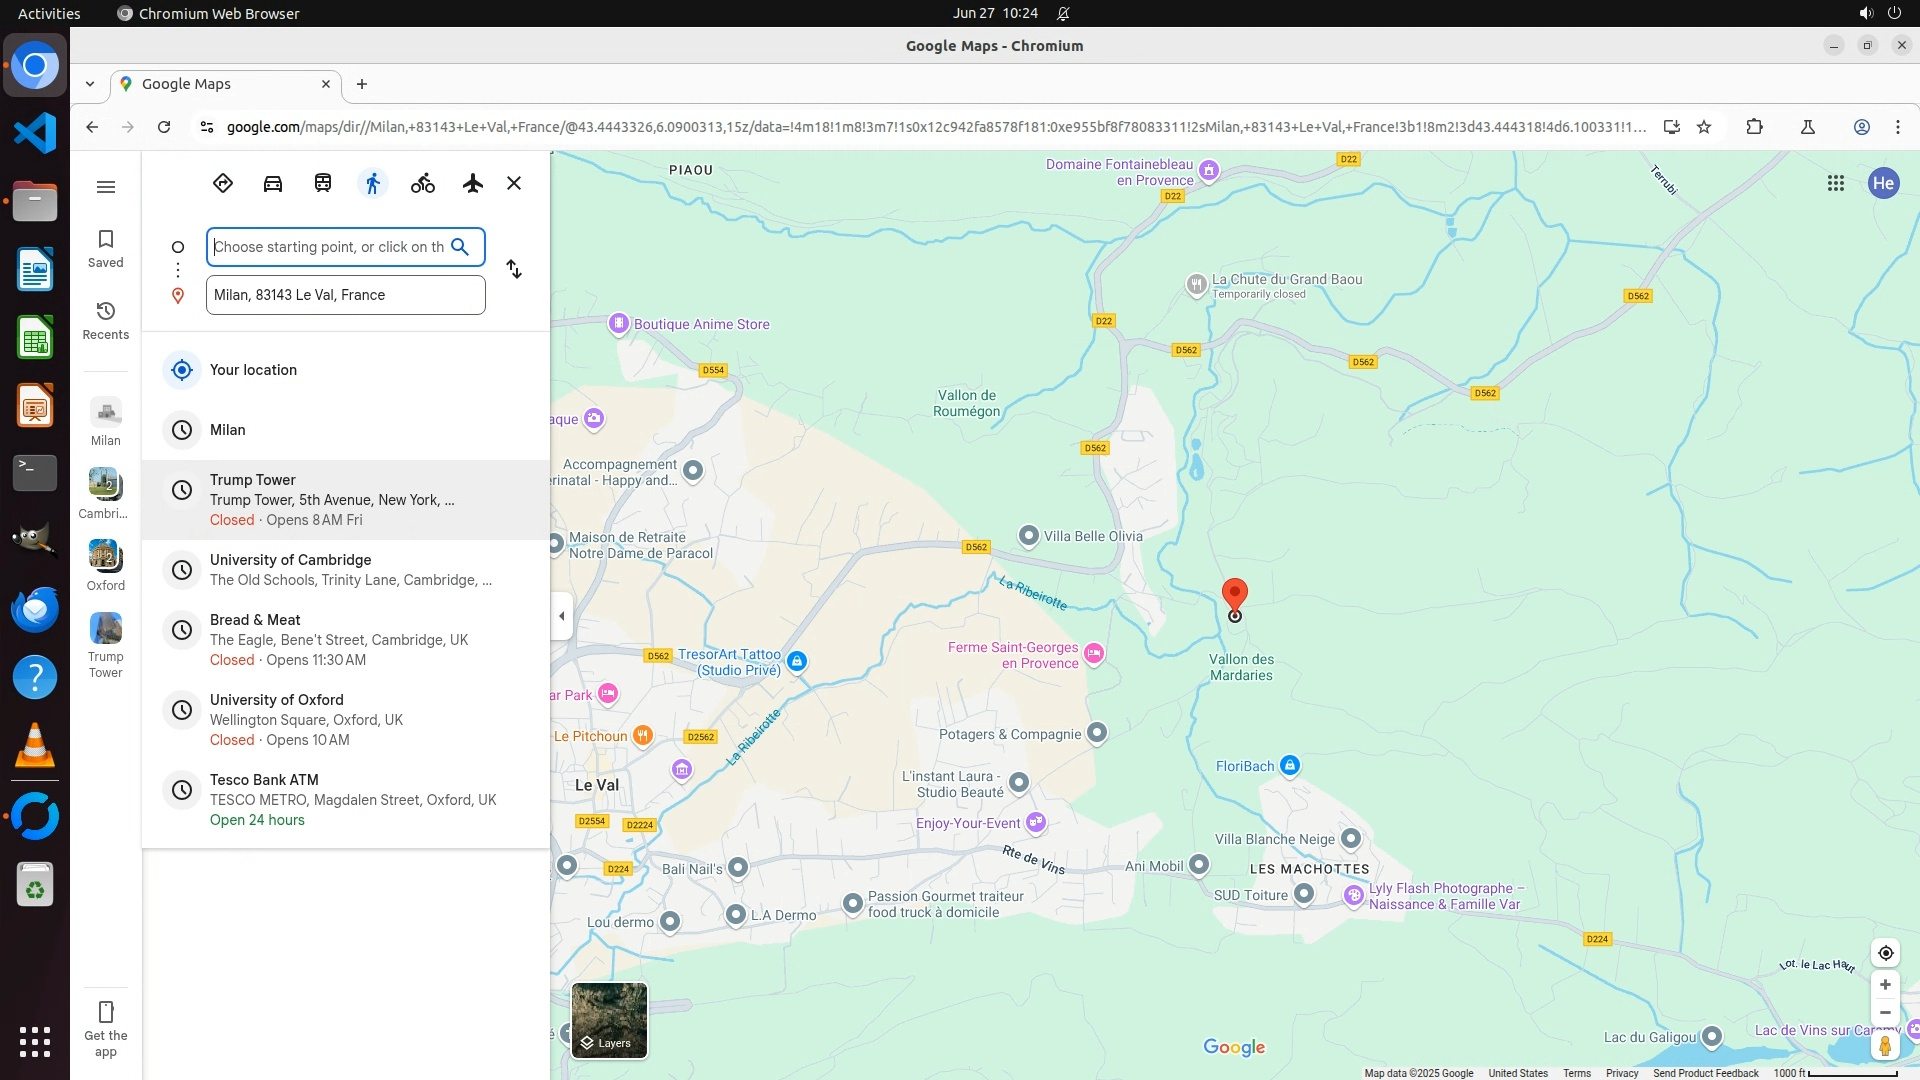Zoom in the map with plus
The height and width of the screenshot is (1080, 1920).
[1885, 985]
